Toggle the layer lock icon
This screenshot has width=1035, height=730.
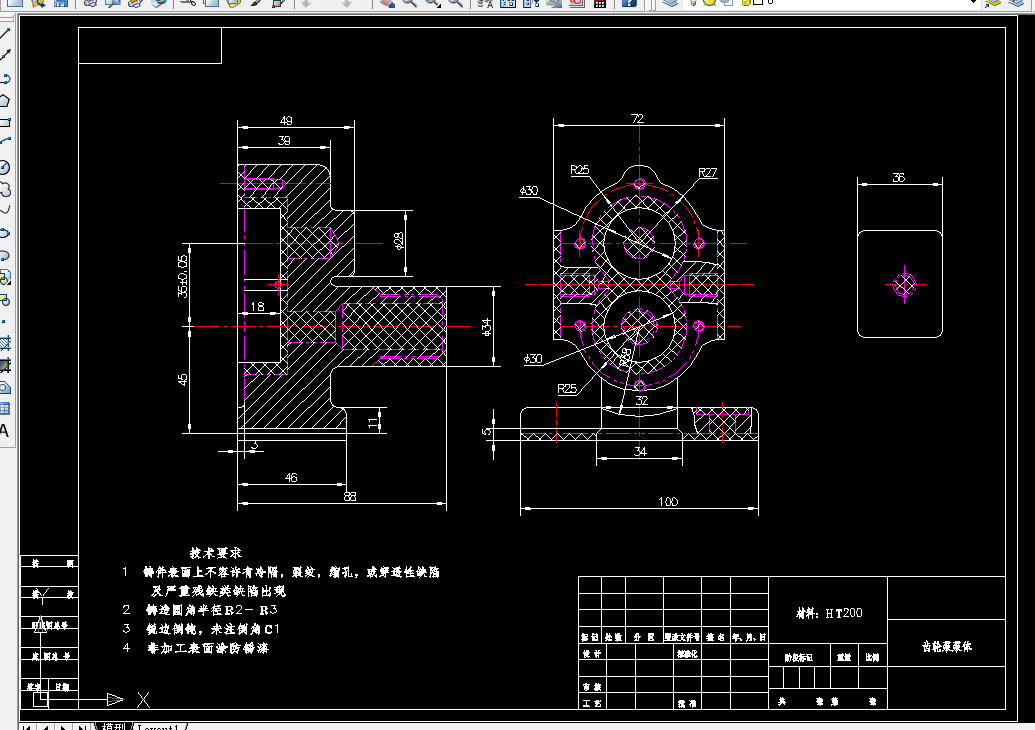[747, 3]
